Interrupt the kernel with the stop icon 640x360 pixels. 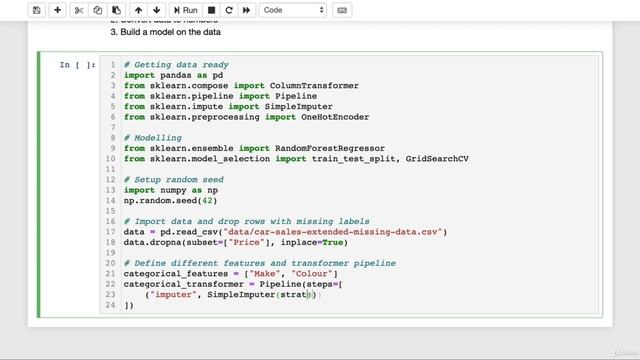tap(211, 10)
